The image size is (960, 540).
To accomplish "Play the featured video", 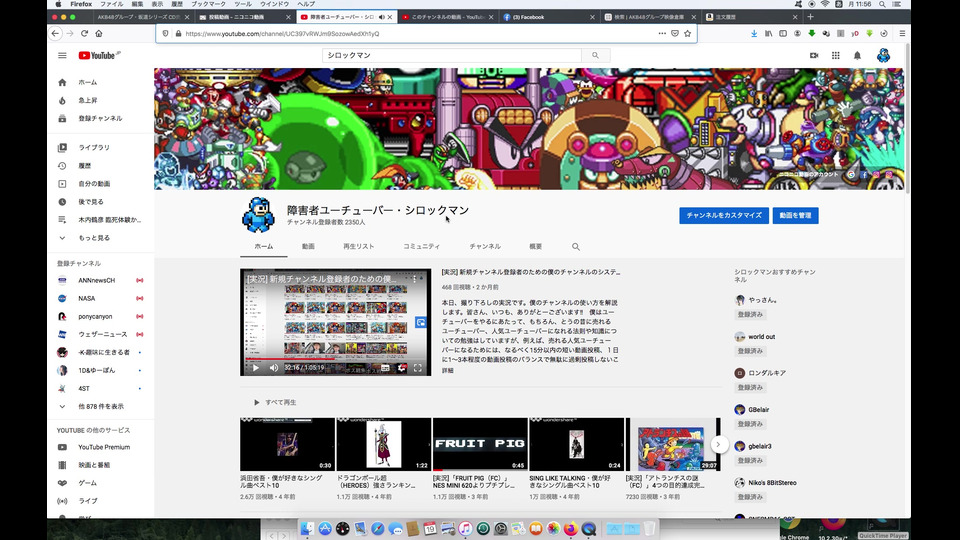I will (x=255, y=368).
